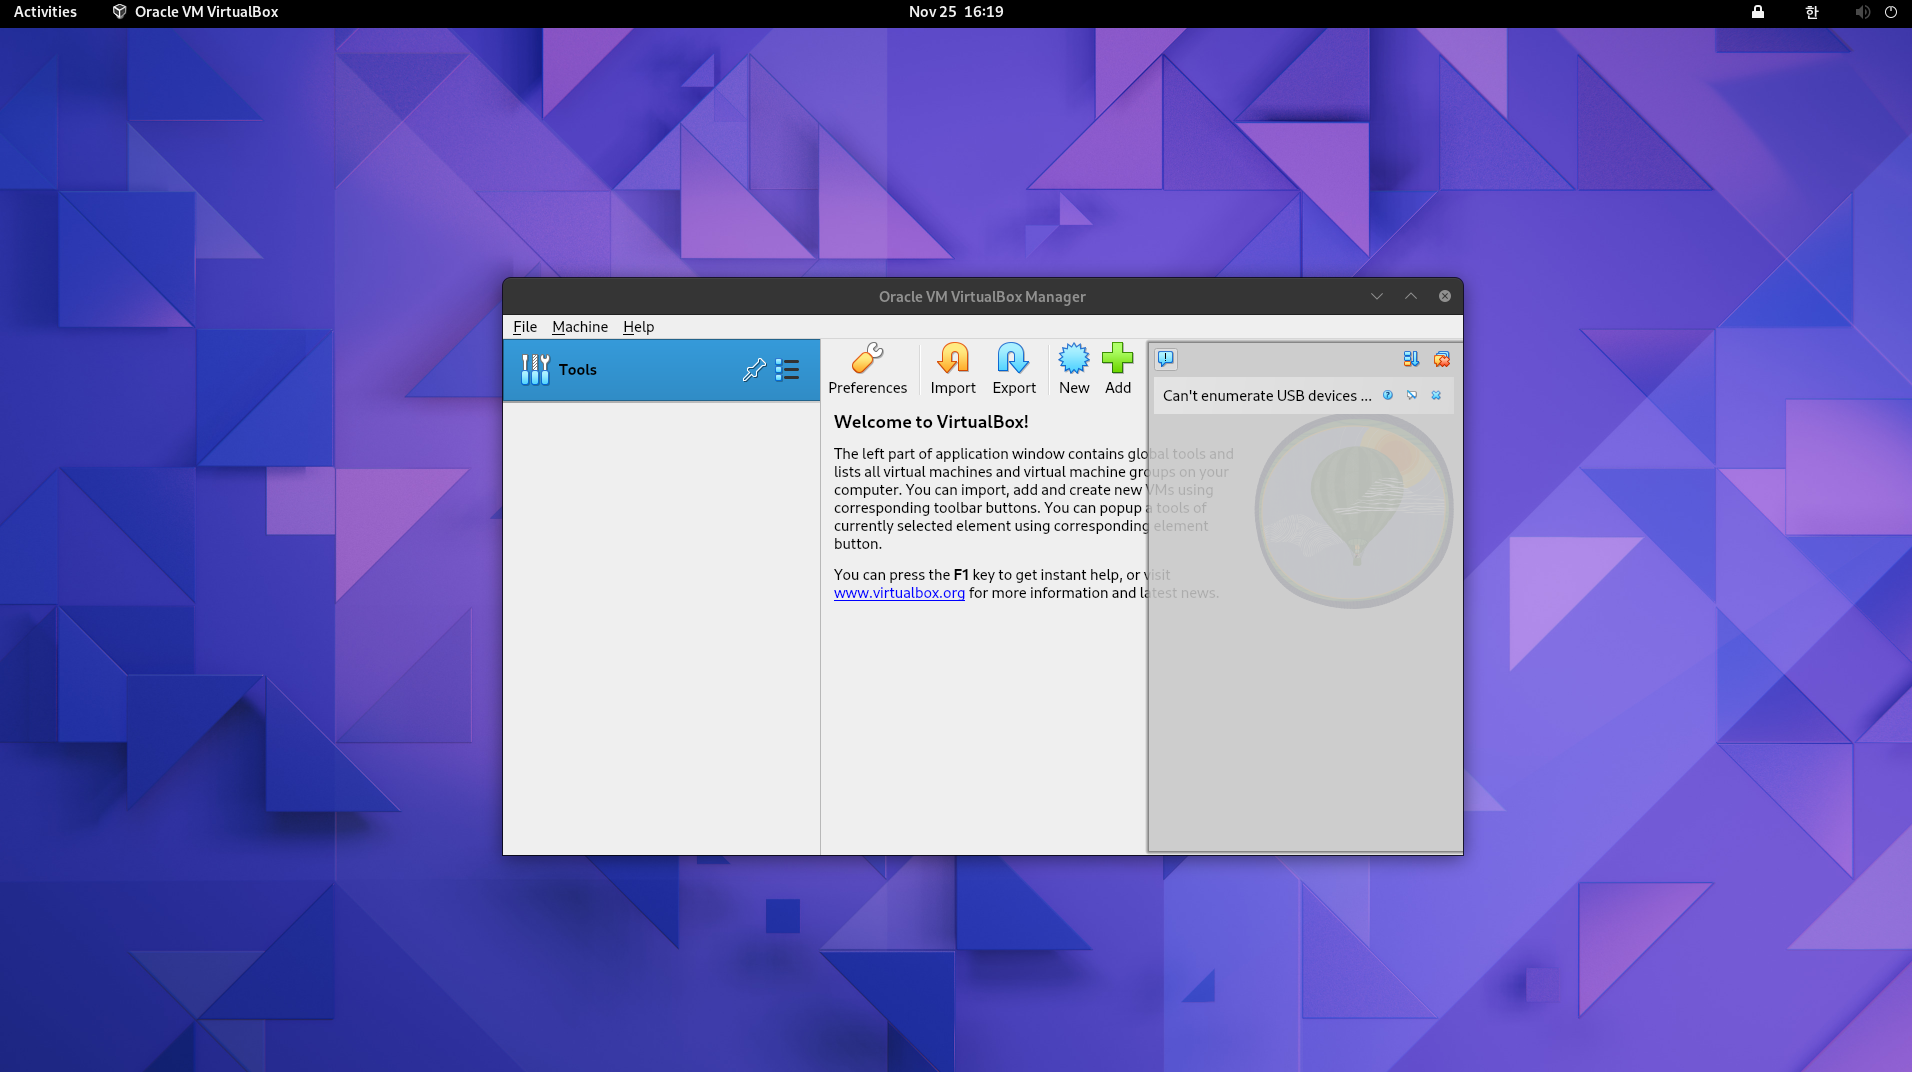The image size is (1912, 1072).
Task: Maximize the VirtualBox Manager window
Action: click(1411, 296)
